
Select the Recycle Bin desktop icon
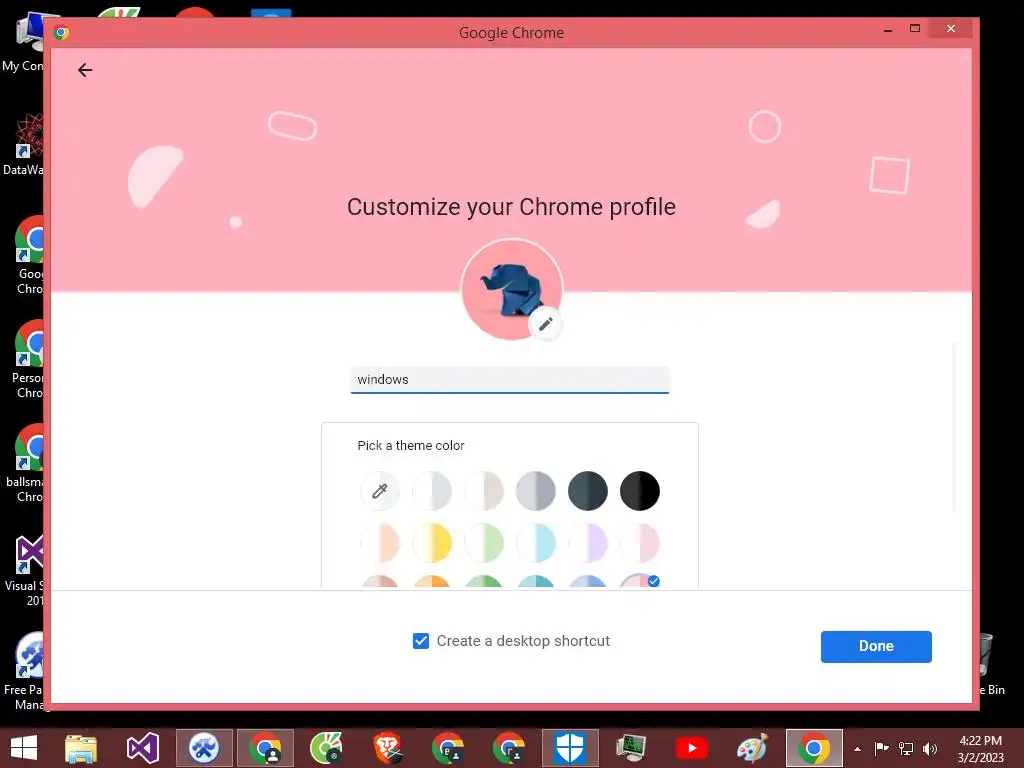pyautogui.click(x=992, y=663)
